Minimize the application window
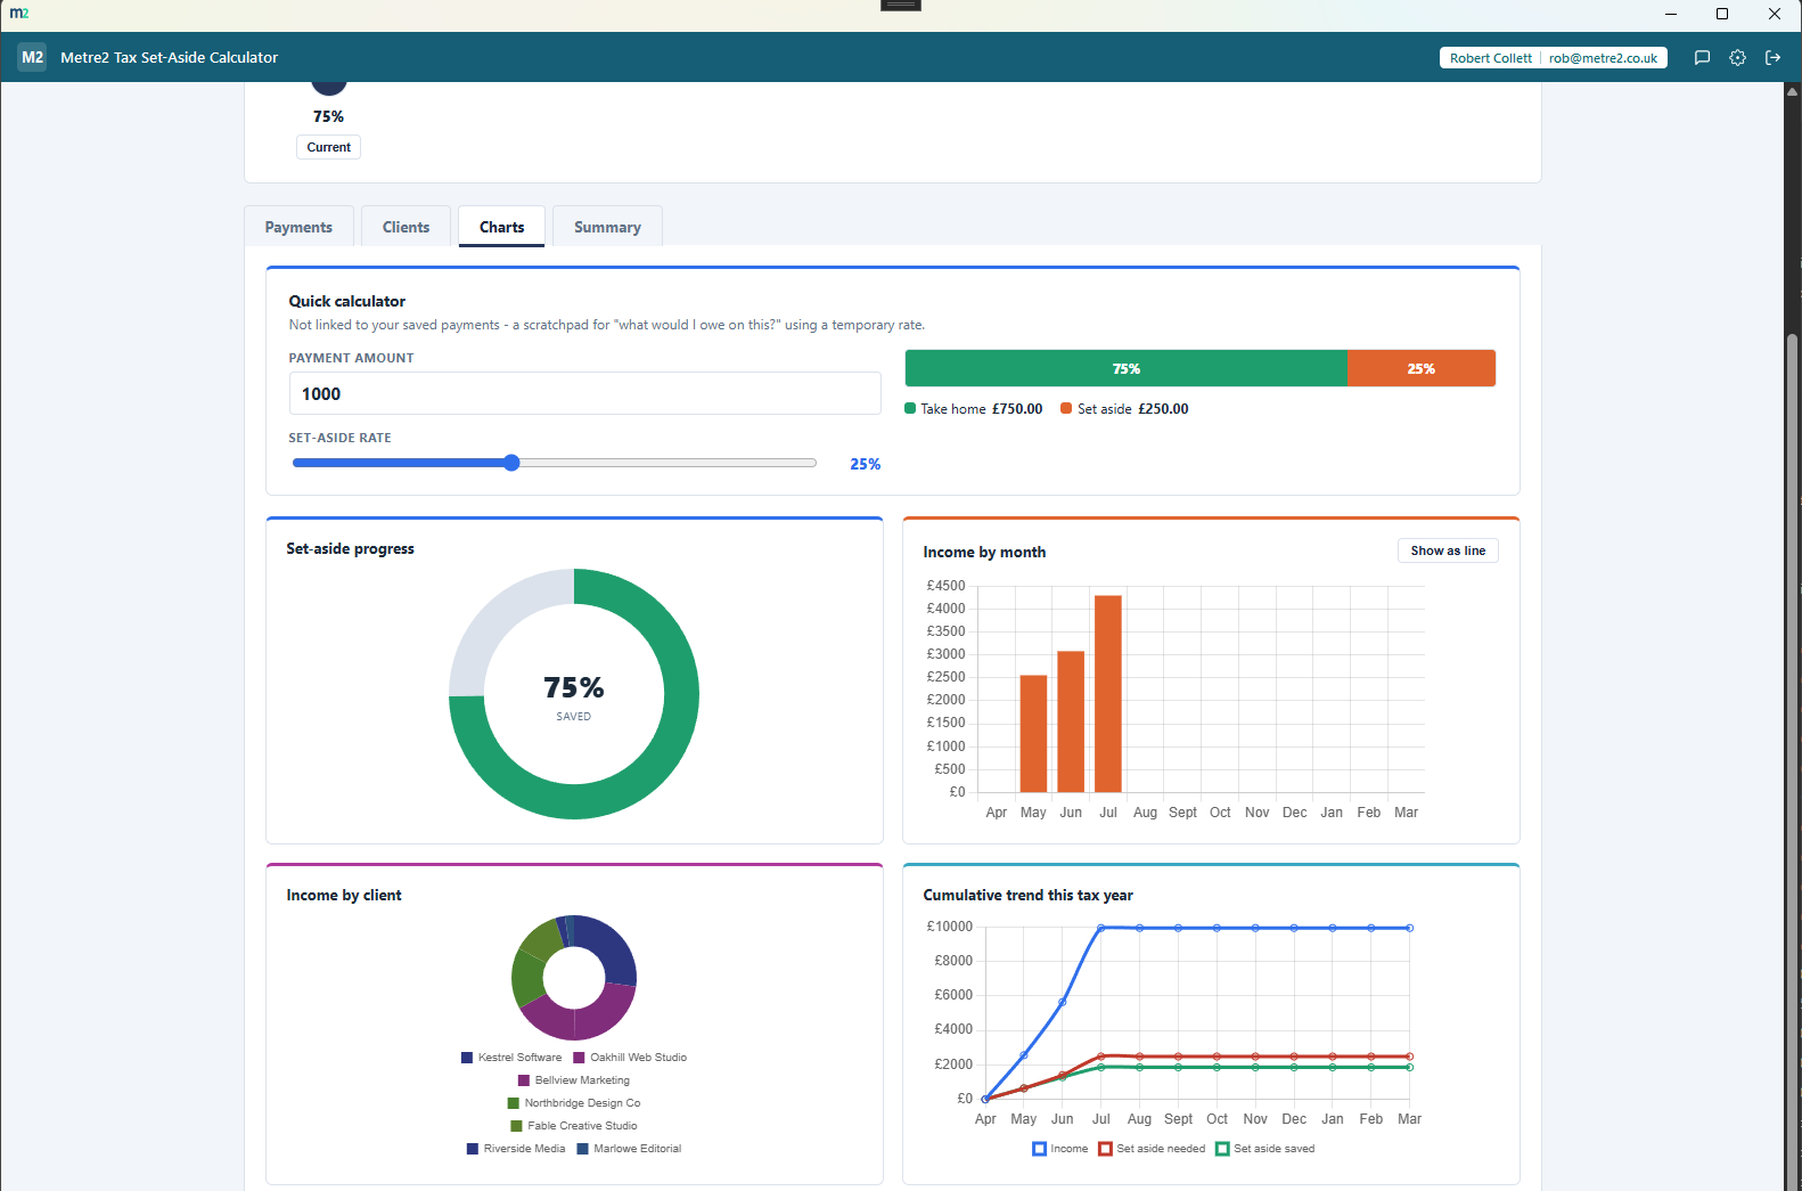 pos(1671,14)
